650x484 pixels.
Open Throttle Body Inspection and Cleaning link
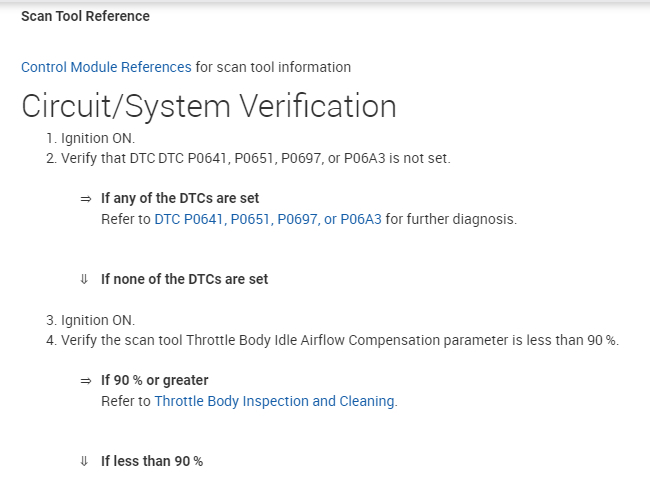[274, 401]
